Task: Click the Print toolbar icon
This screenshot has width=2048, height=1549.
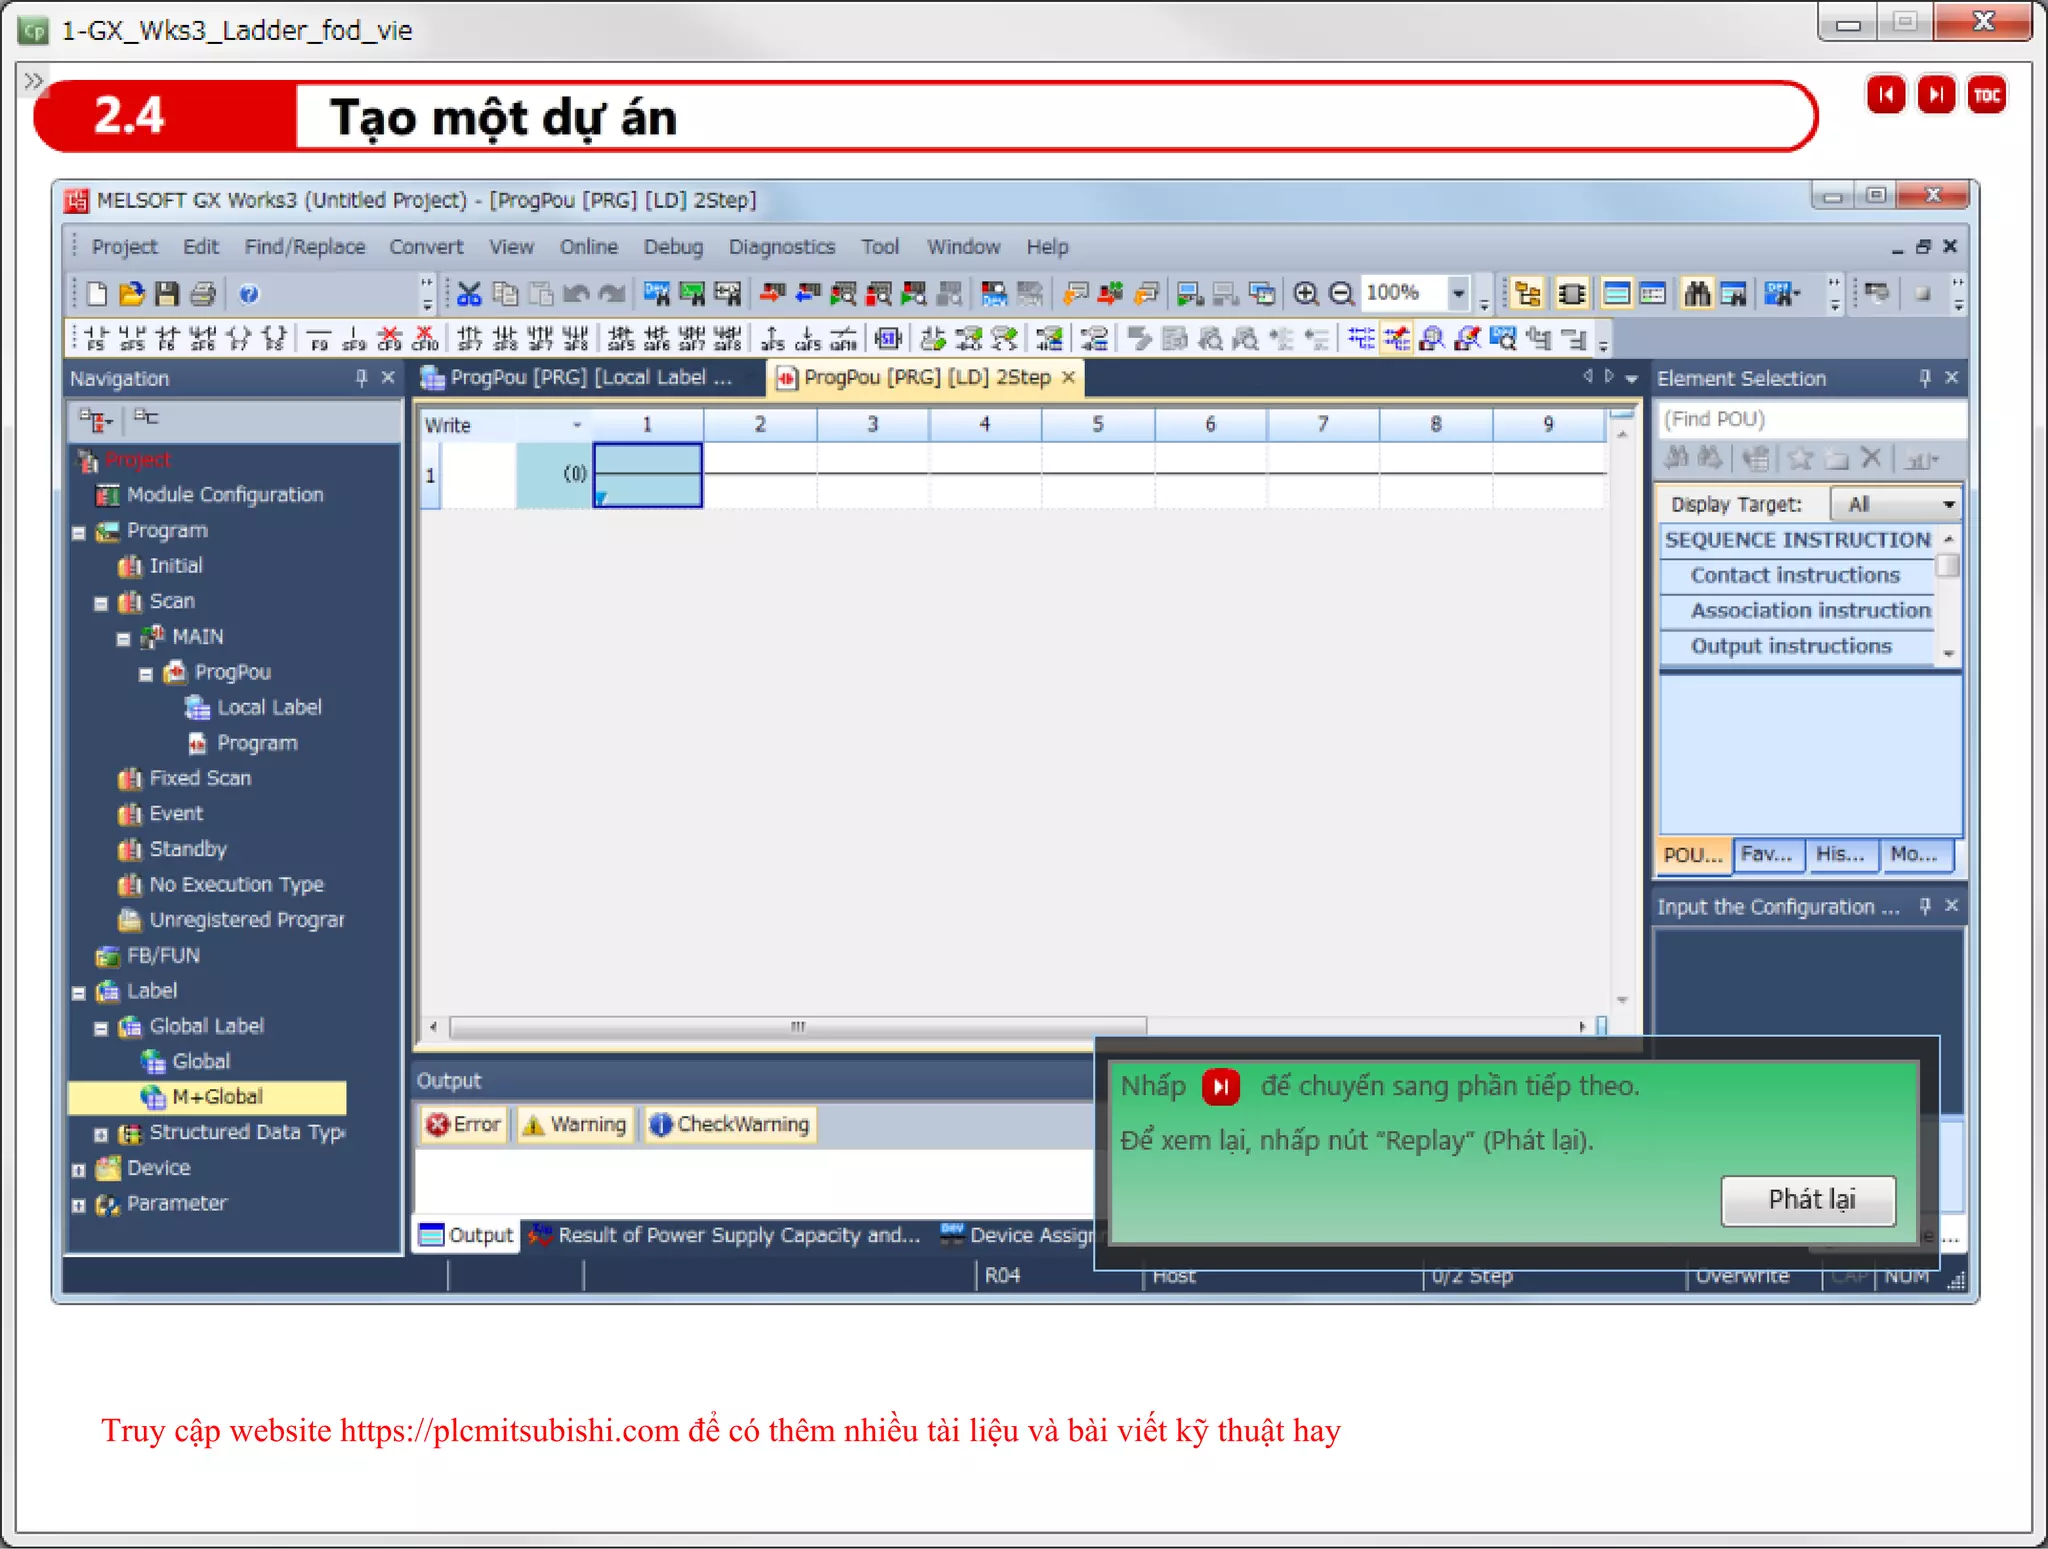Action: (203, 294)
